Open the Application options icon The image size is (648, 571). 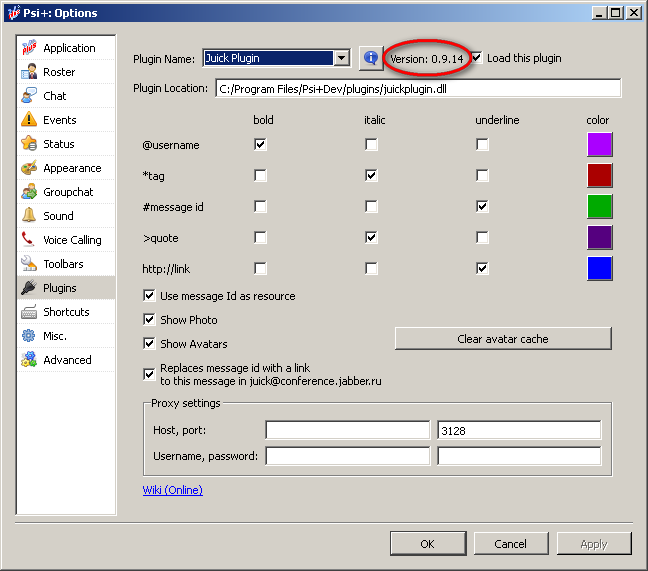(x=29, y=48)
